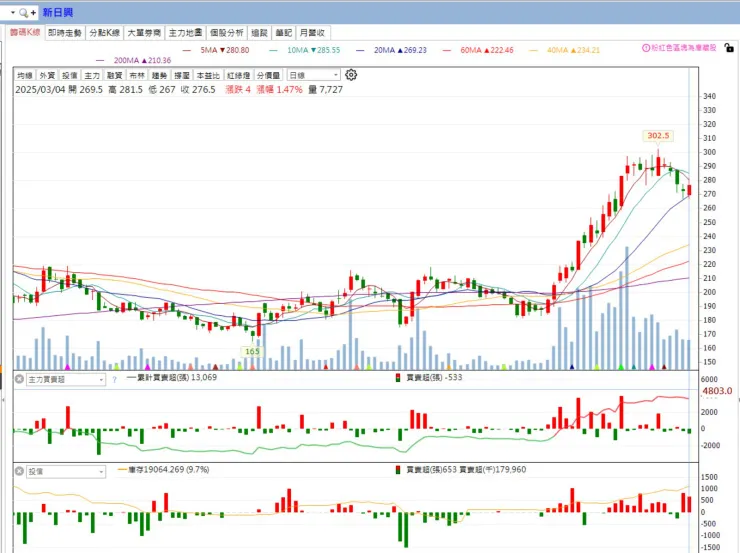Click the 5MA legend entry
The height and width of the screenshot is (553, 740).
pos(216,50)
